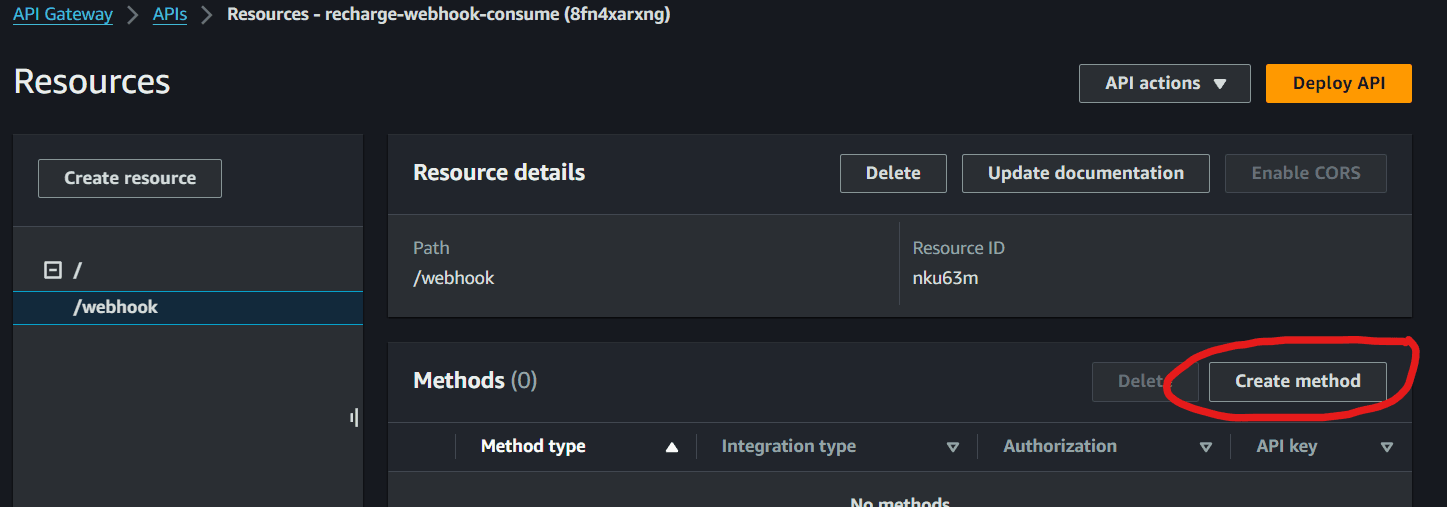Click the recharge-webhook-consume breadcrumb title
This screenshot has height=507, width=1447.
[x=449, y=15]
